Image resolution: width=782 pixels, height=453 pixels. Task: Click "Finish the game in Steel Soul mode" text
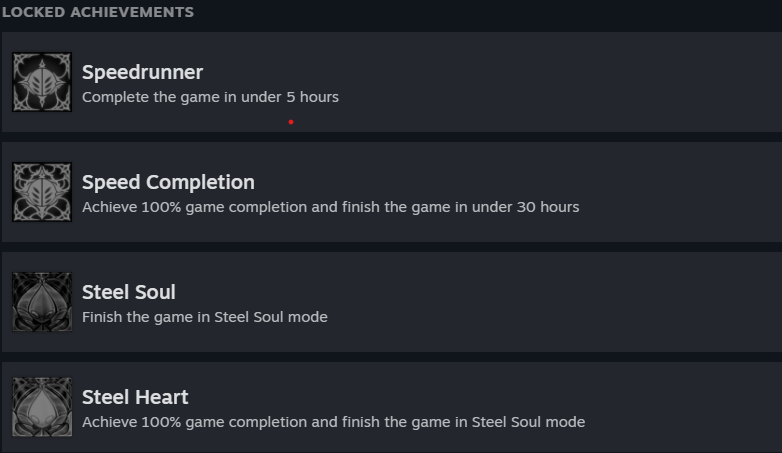click(204, 317)
